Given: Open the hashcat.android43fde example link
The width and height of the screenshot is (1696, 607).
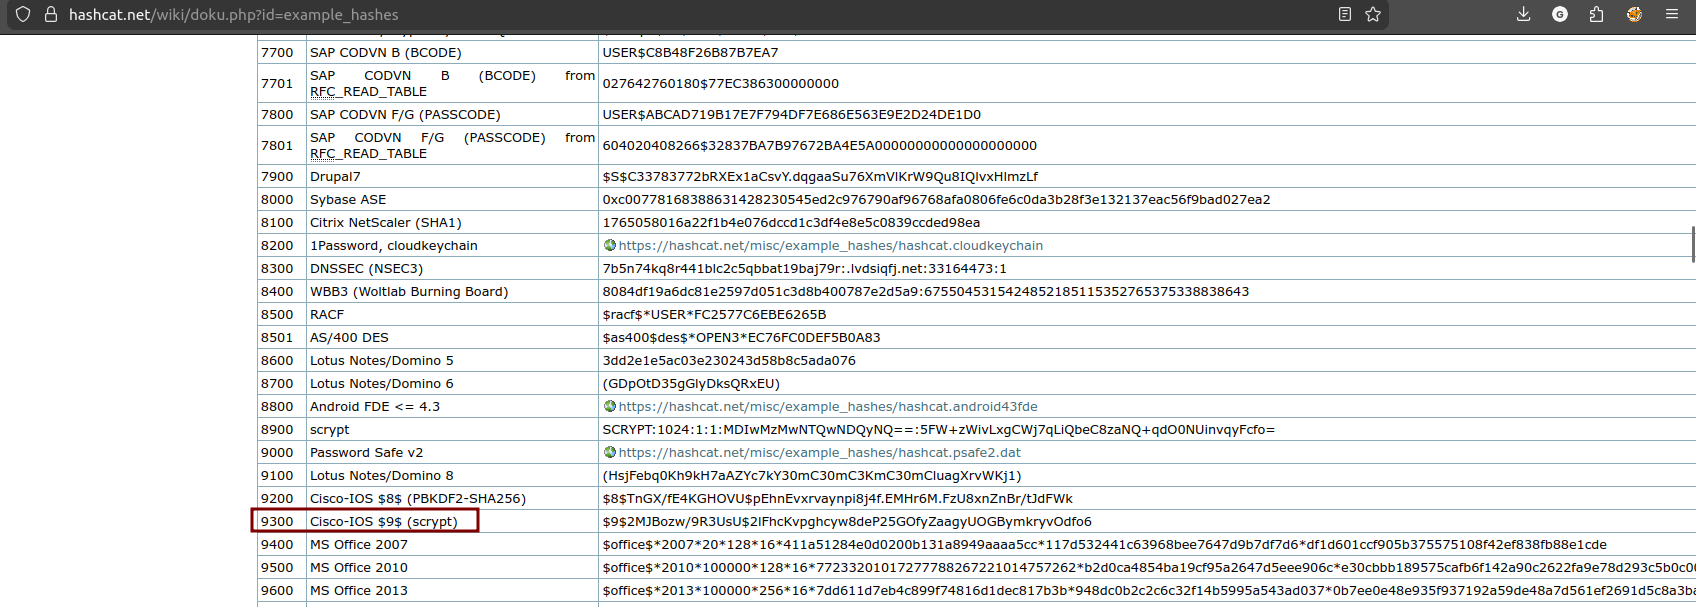Looking at the screenshot, I should [827, 407].
